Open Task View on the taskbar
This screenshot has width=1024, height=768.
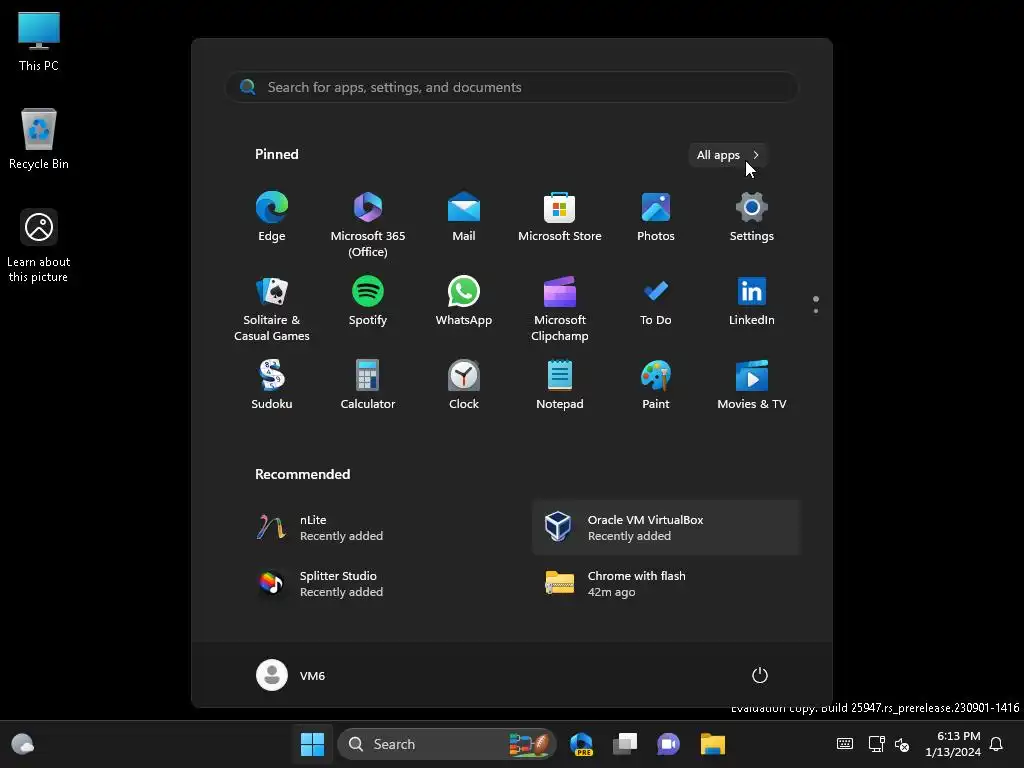[625, 744]
